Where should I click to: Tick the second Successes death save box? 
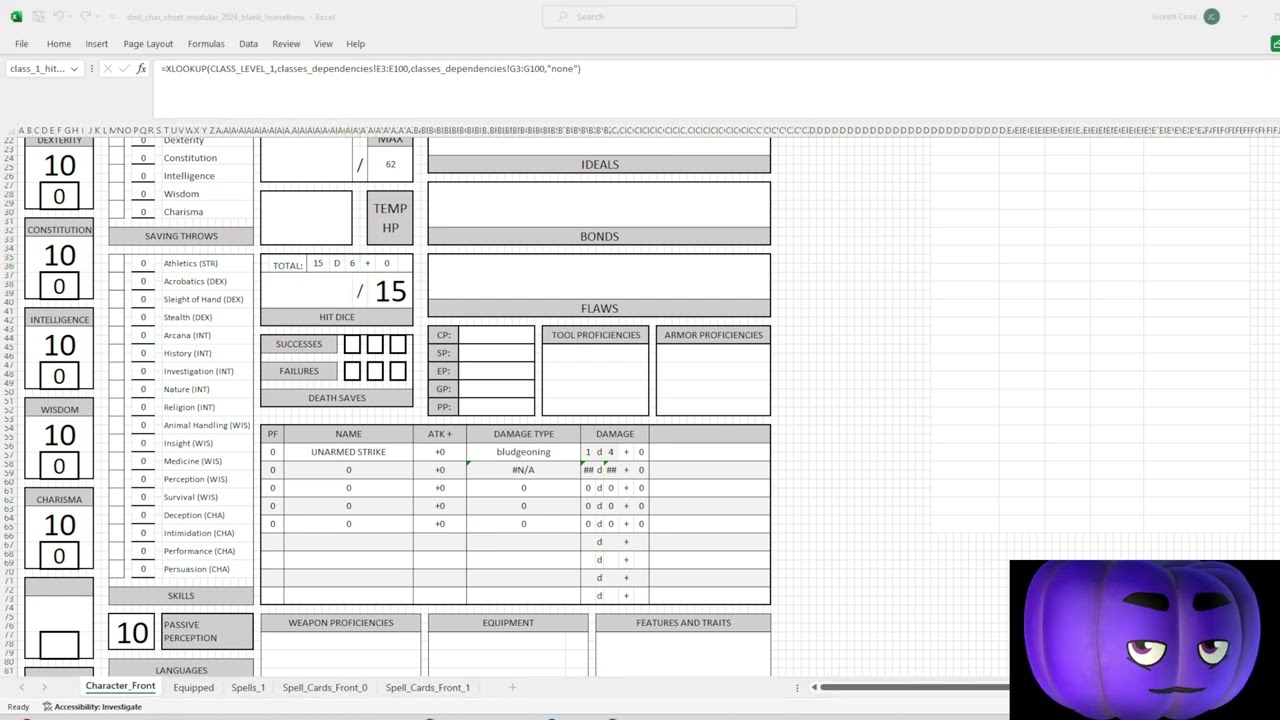(x=375, y=344)
